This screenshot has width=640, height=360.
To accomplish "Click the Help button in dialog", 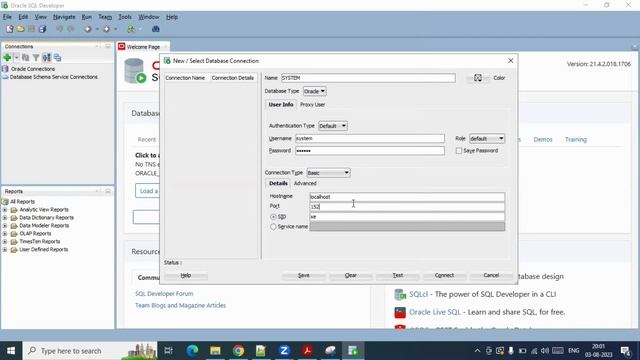I will click(186, 276).
